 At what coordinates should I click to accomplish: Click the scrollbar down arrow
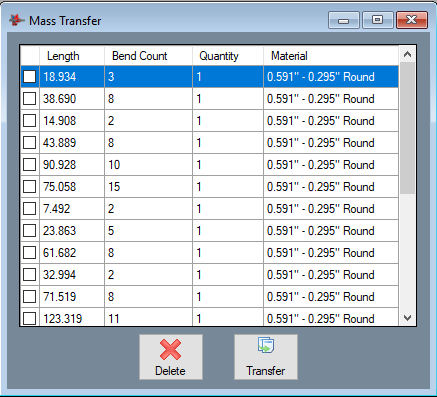click(x=407, y=318)
